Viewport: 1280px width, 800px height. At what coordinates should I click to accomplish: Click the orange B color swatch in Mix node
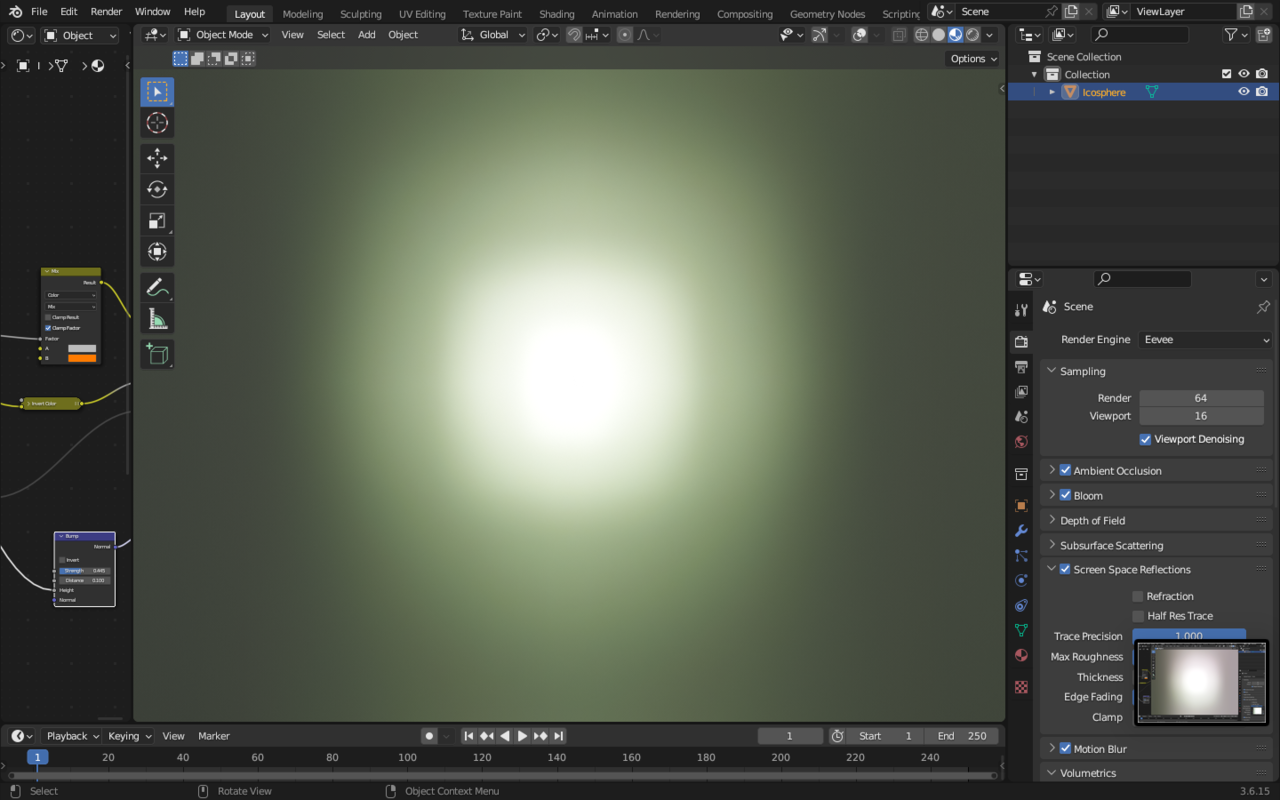pyautogui.click(x=82, y=358)
